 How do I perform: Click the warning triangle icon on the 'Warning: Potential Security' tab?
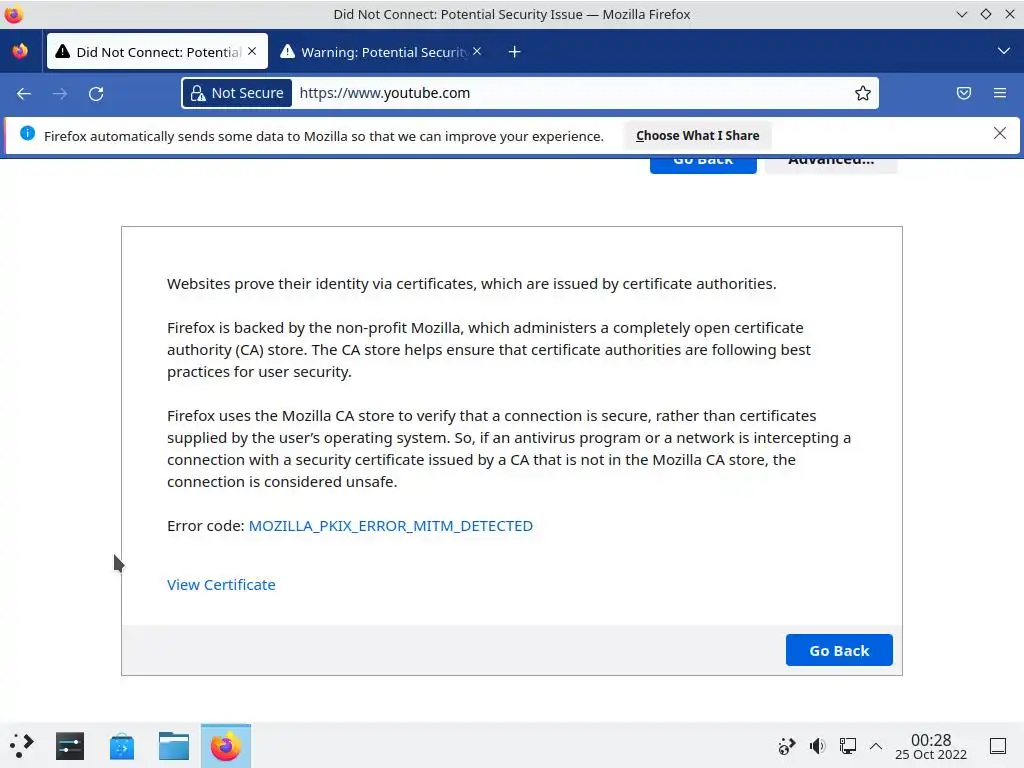coord(287,52)
